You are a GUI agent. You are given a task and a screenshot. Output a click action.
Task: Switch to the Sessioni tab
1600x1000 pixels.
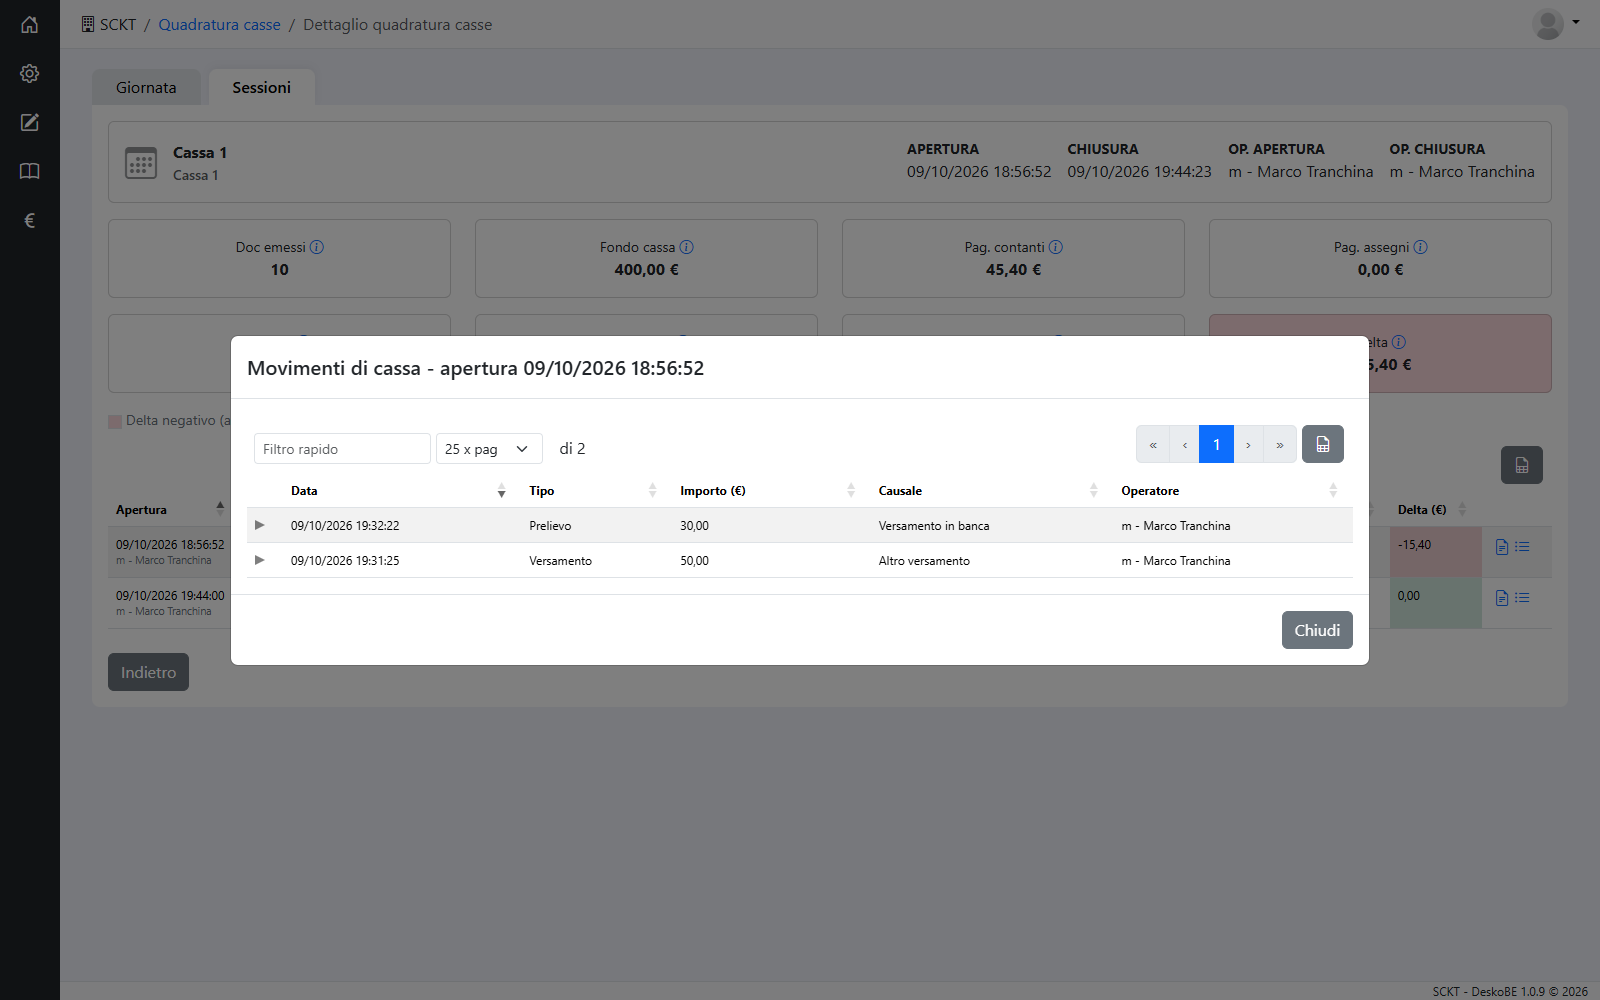262,87
